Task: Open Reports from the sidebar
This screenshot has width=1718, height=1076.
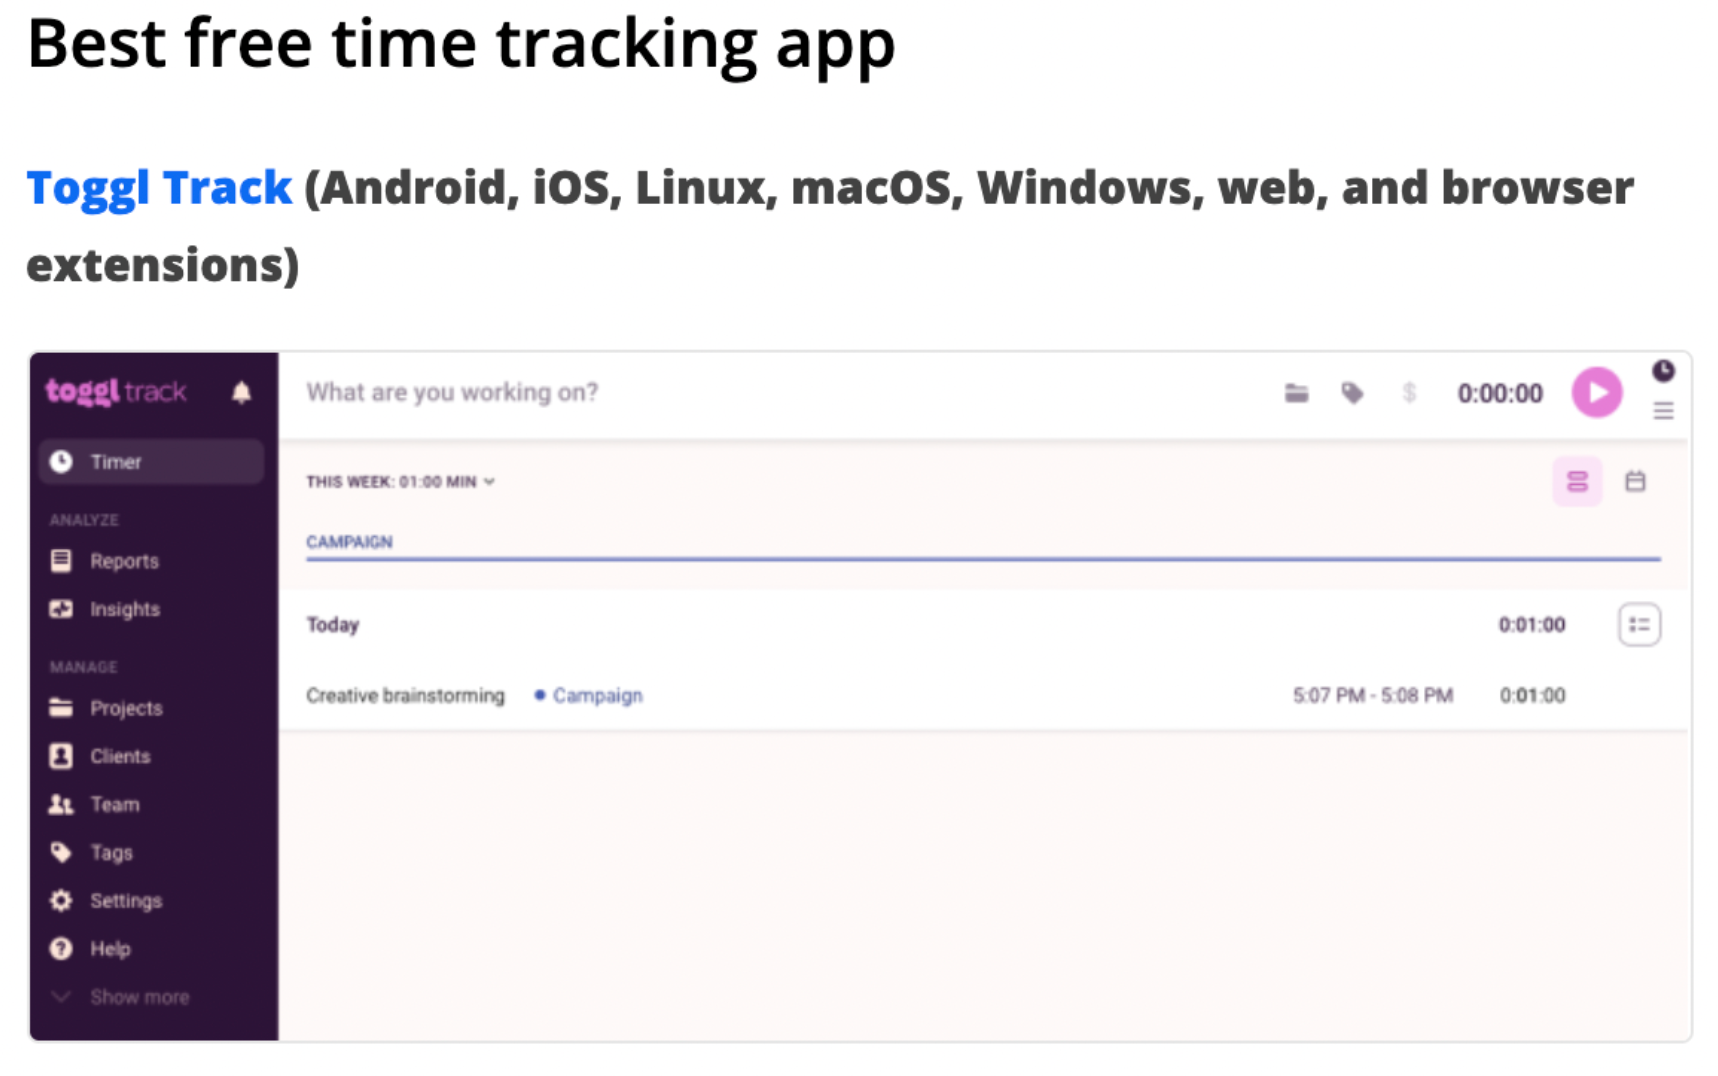Action: click(123, 560)
